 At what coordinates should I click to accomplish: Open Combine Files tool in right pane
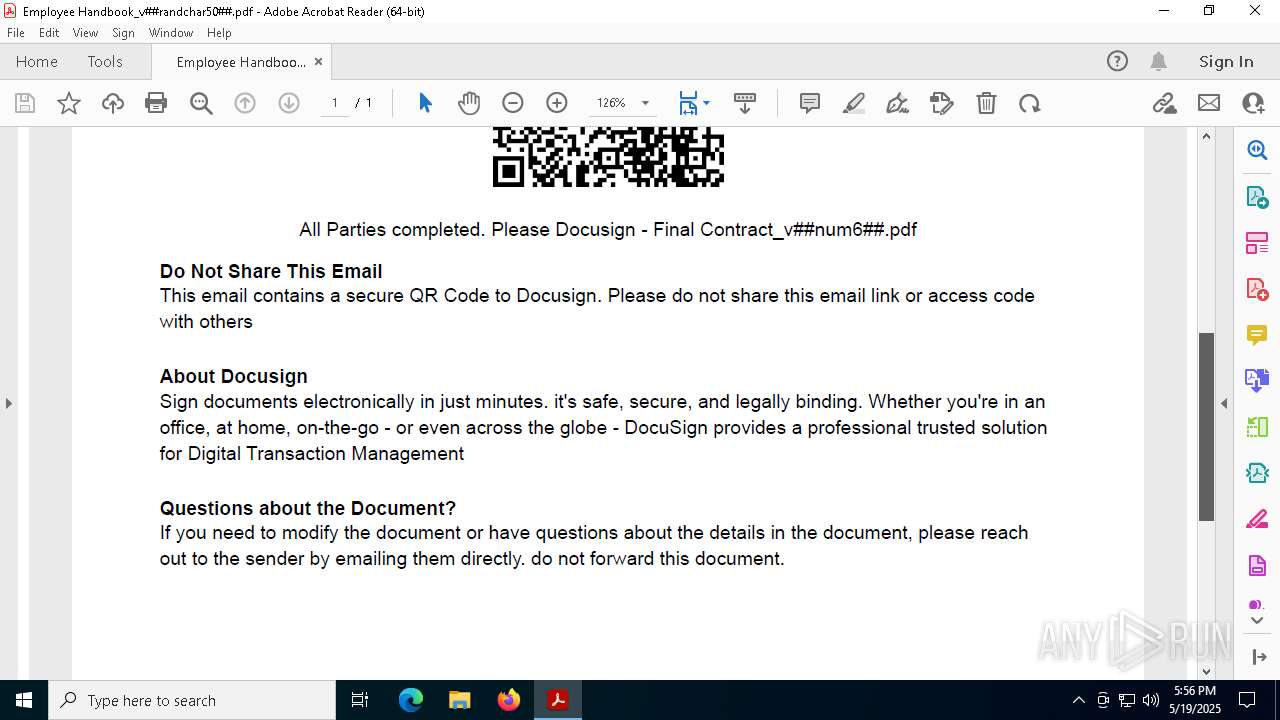[x=1257, y=381]
